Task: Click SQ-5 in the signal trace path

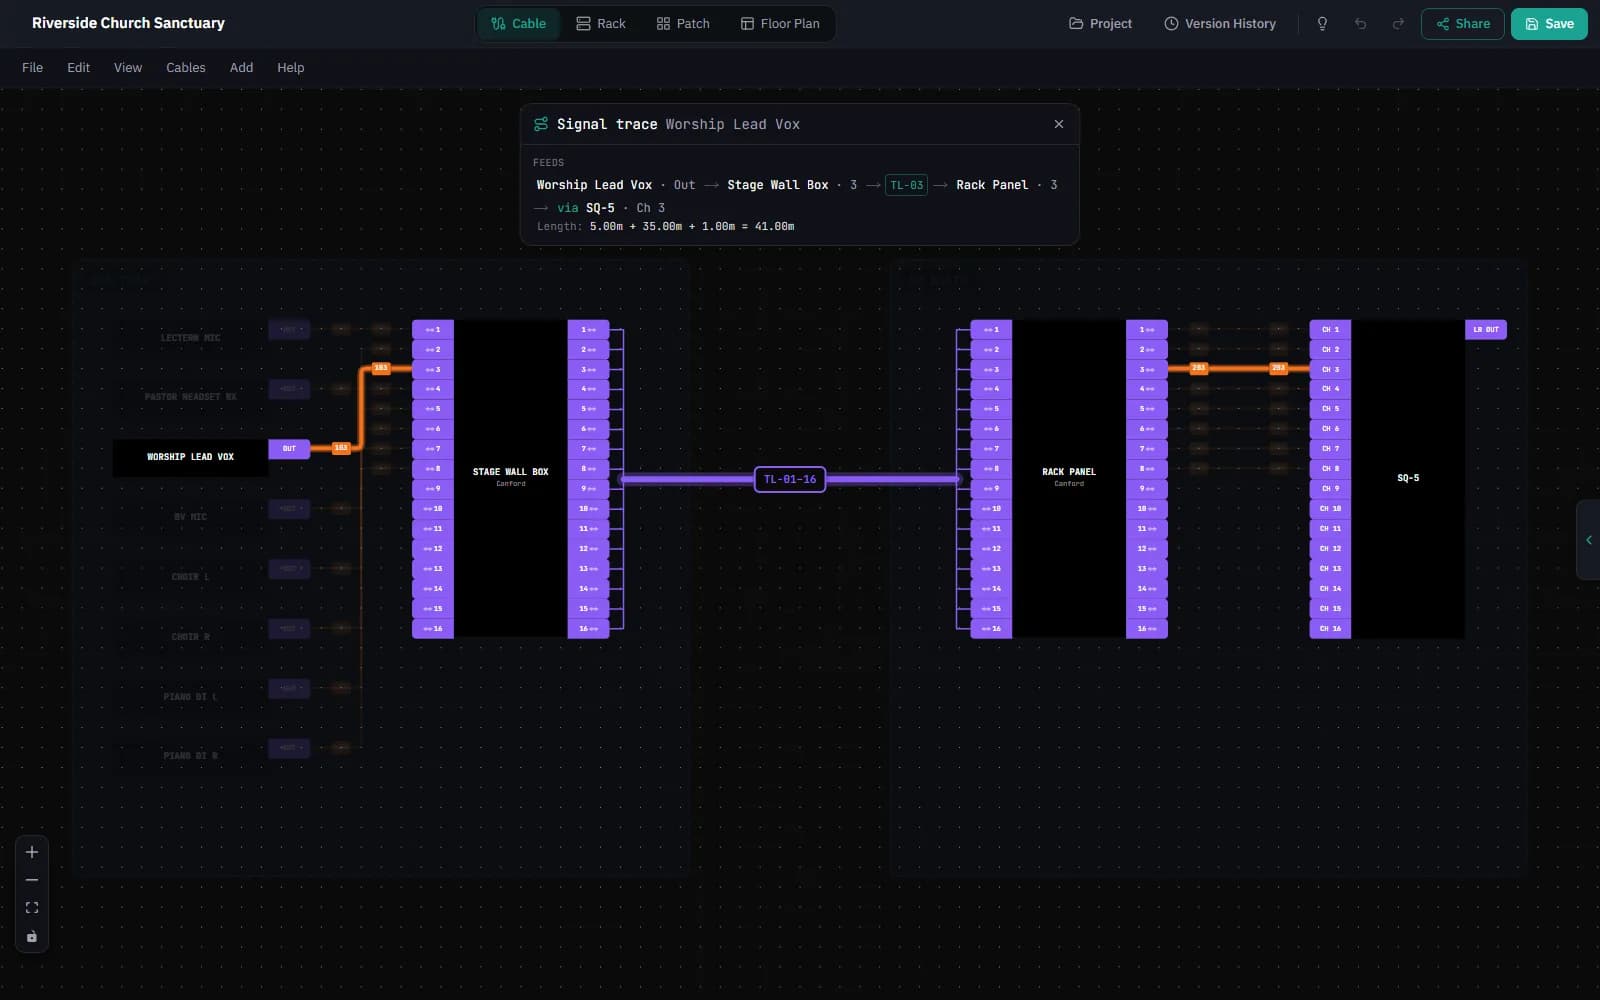Action: click(600, 208)
